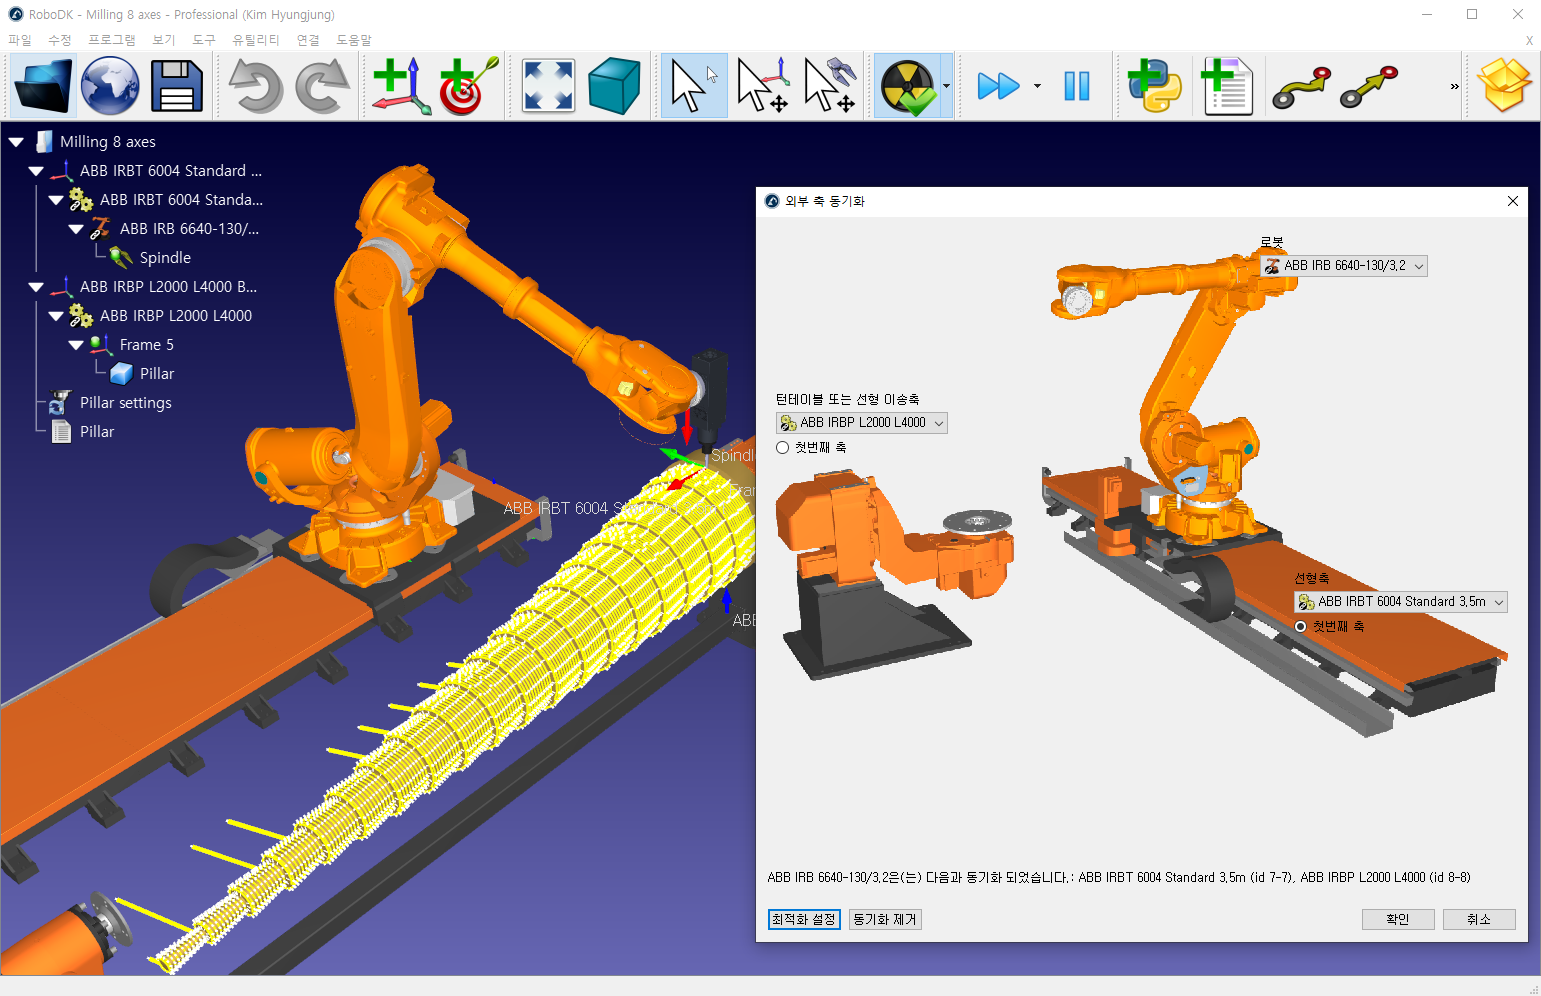Viewport: 1541px width, 996px height.
Task: Open 유틸리티 menu
Action: point(256,40)
